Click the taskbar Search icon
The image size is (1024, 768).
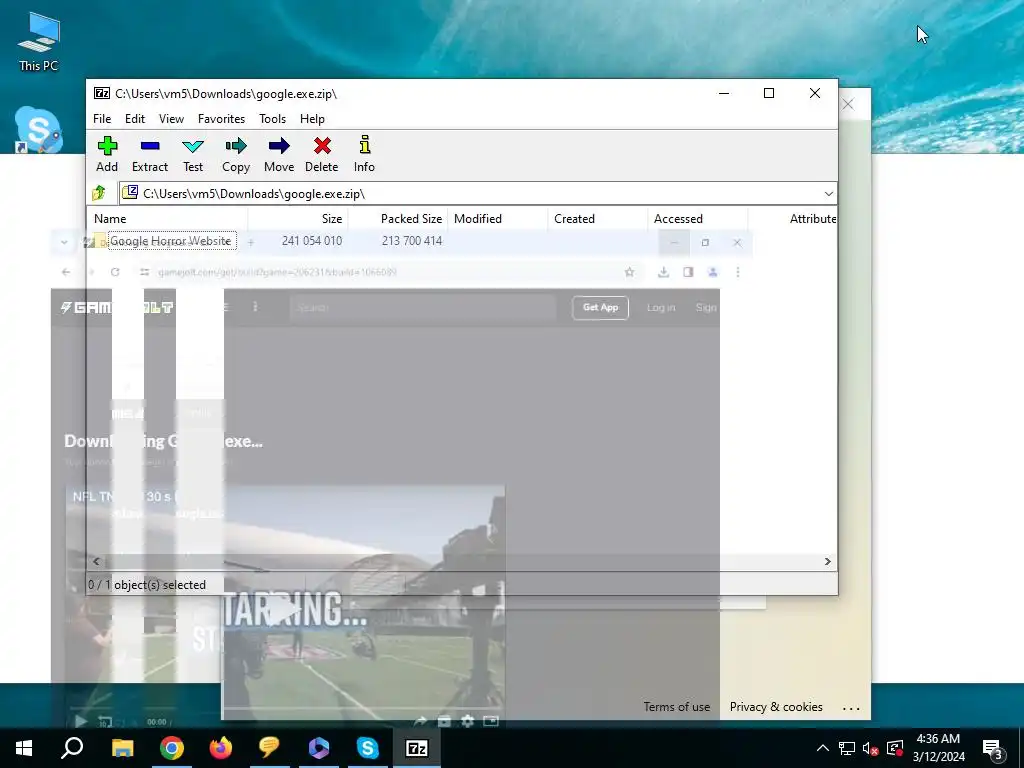pyautogui.click(x=72, y=748)
